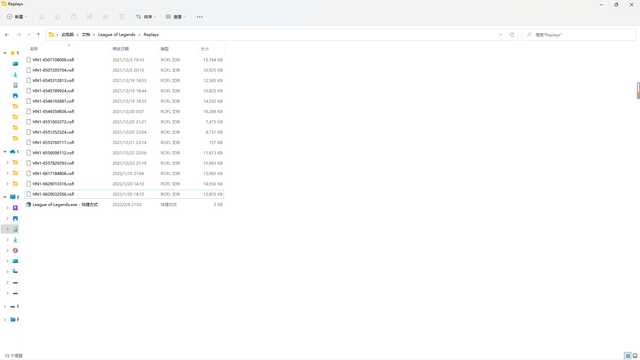Click the Sort toolbar button

tap(146, 17)
